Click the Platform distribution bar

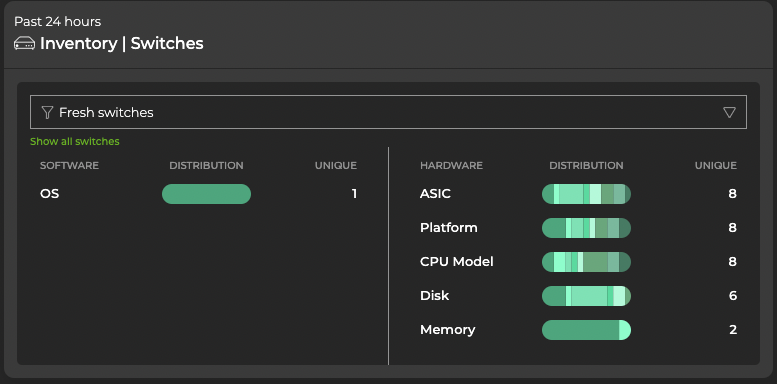click(x=586, y=228)
